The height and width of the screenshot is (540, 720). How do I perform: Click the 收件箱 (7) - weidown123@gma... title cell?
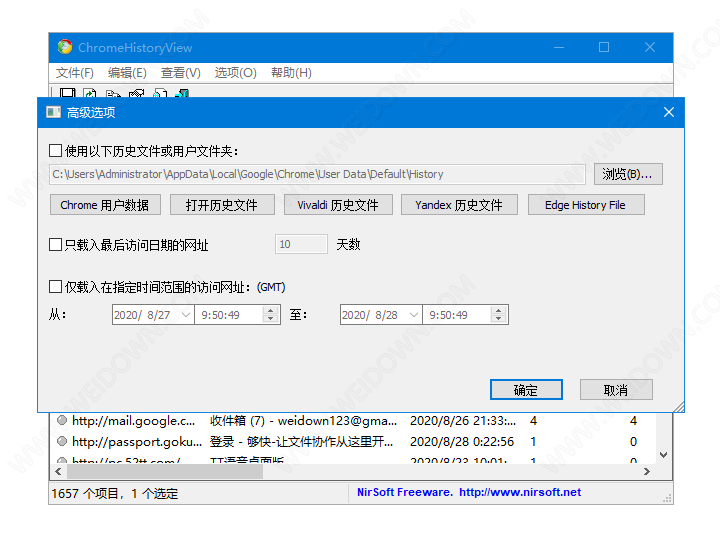click(x=304, y=421)
